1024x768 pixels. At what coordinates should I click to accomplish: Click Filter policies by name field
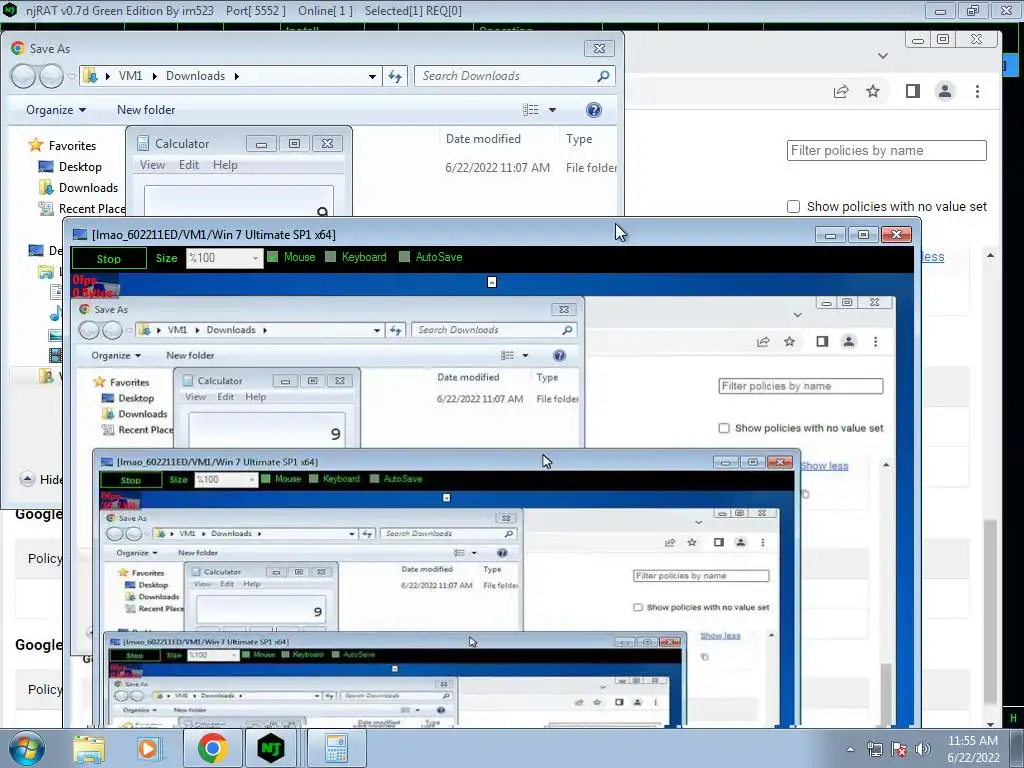[887, 150]
